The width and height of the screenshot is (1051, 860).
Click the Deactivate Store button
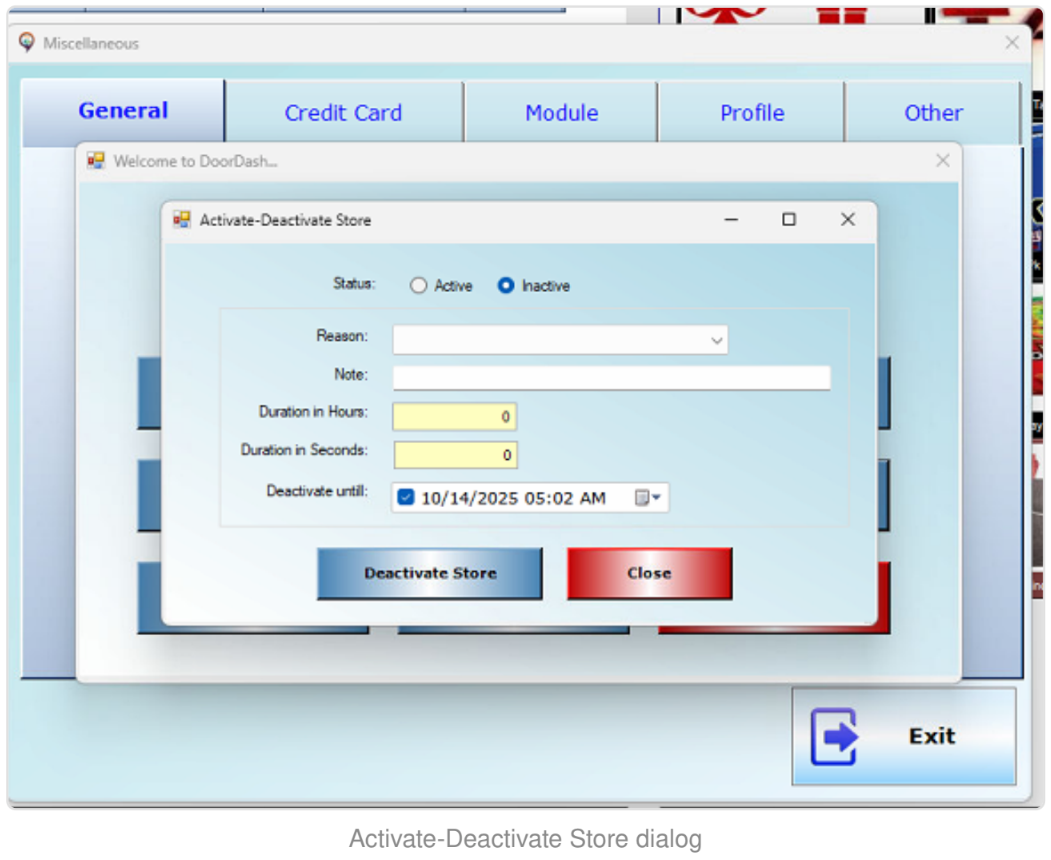(x=430, y=573)
